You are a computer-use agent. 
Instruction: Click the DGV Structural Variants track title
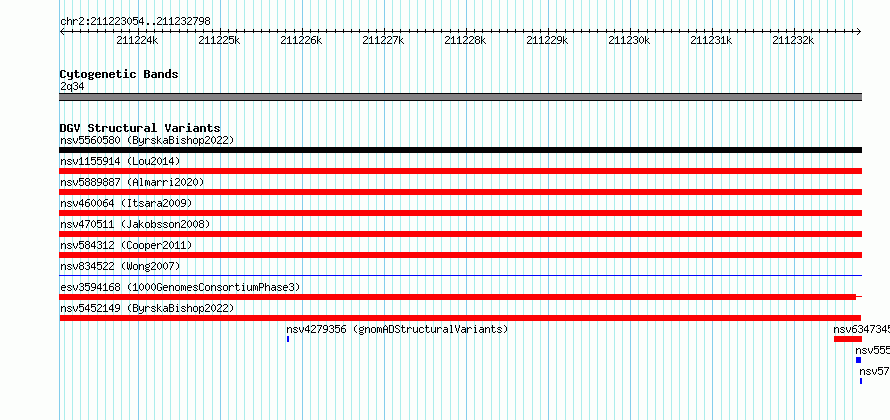140,128
